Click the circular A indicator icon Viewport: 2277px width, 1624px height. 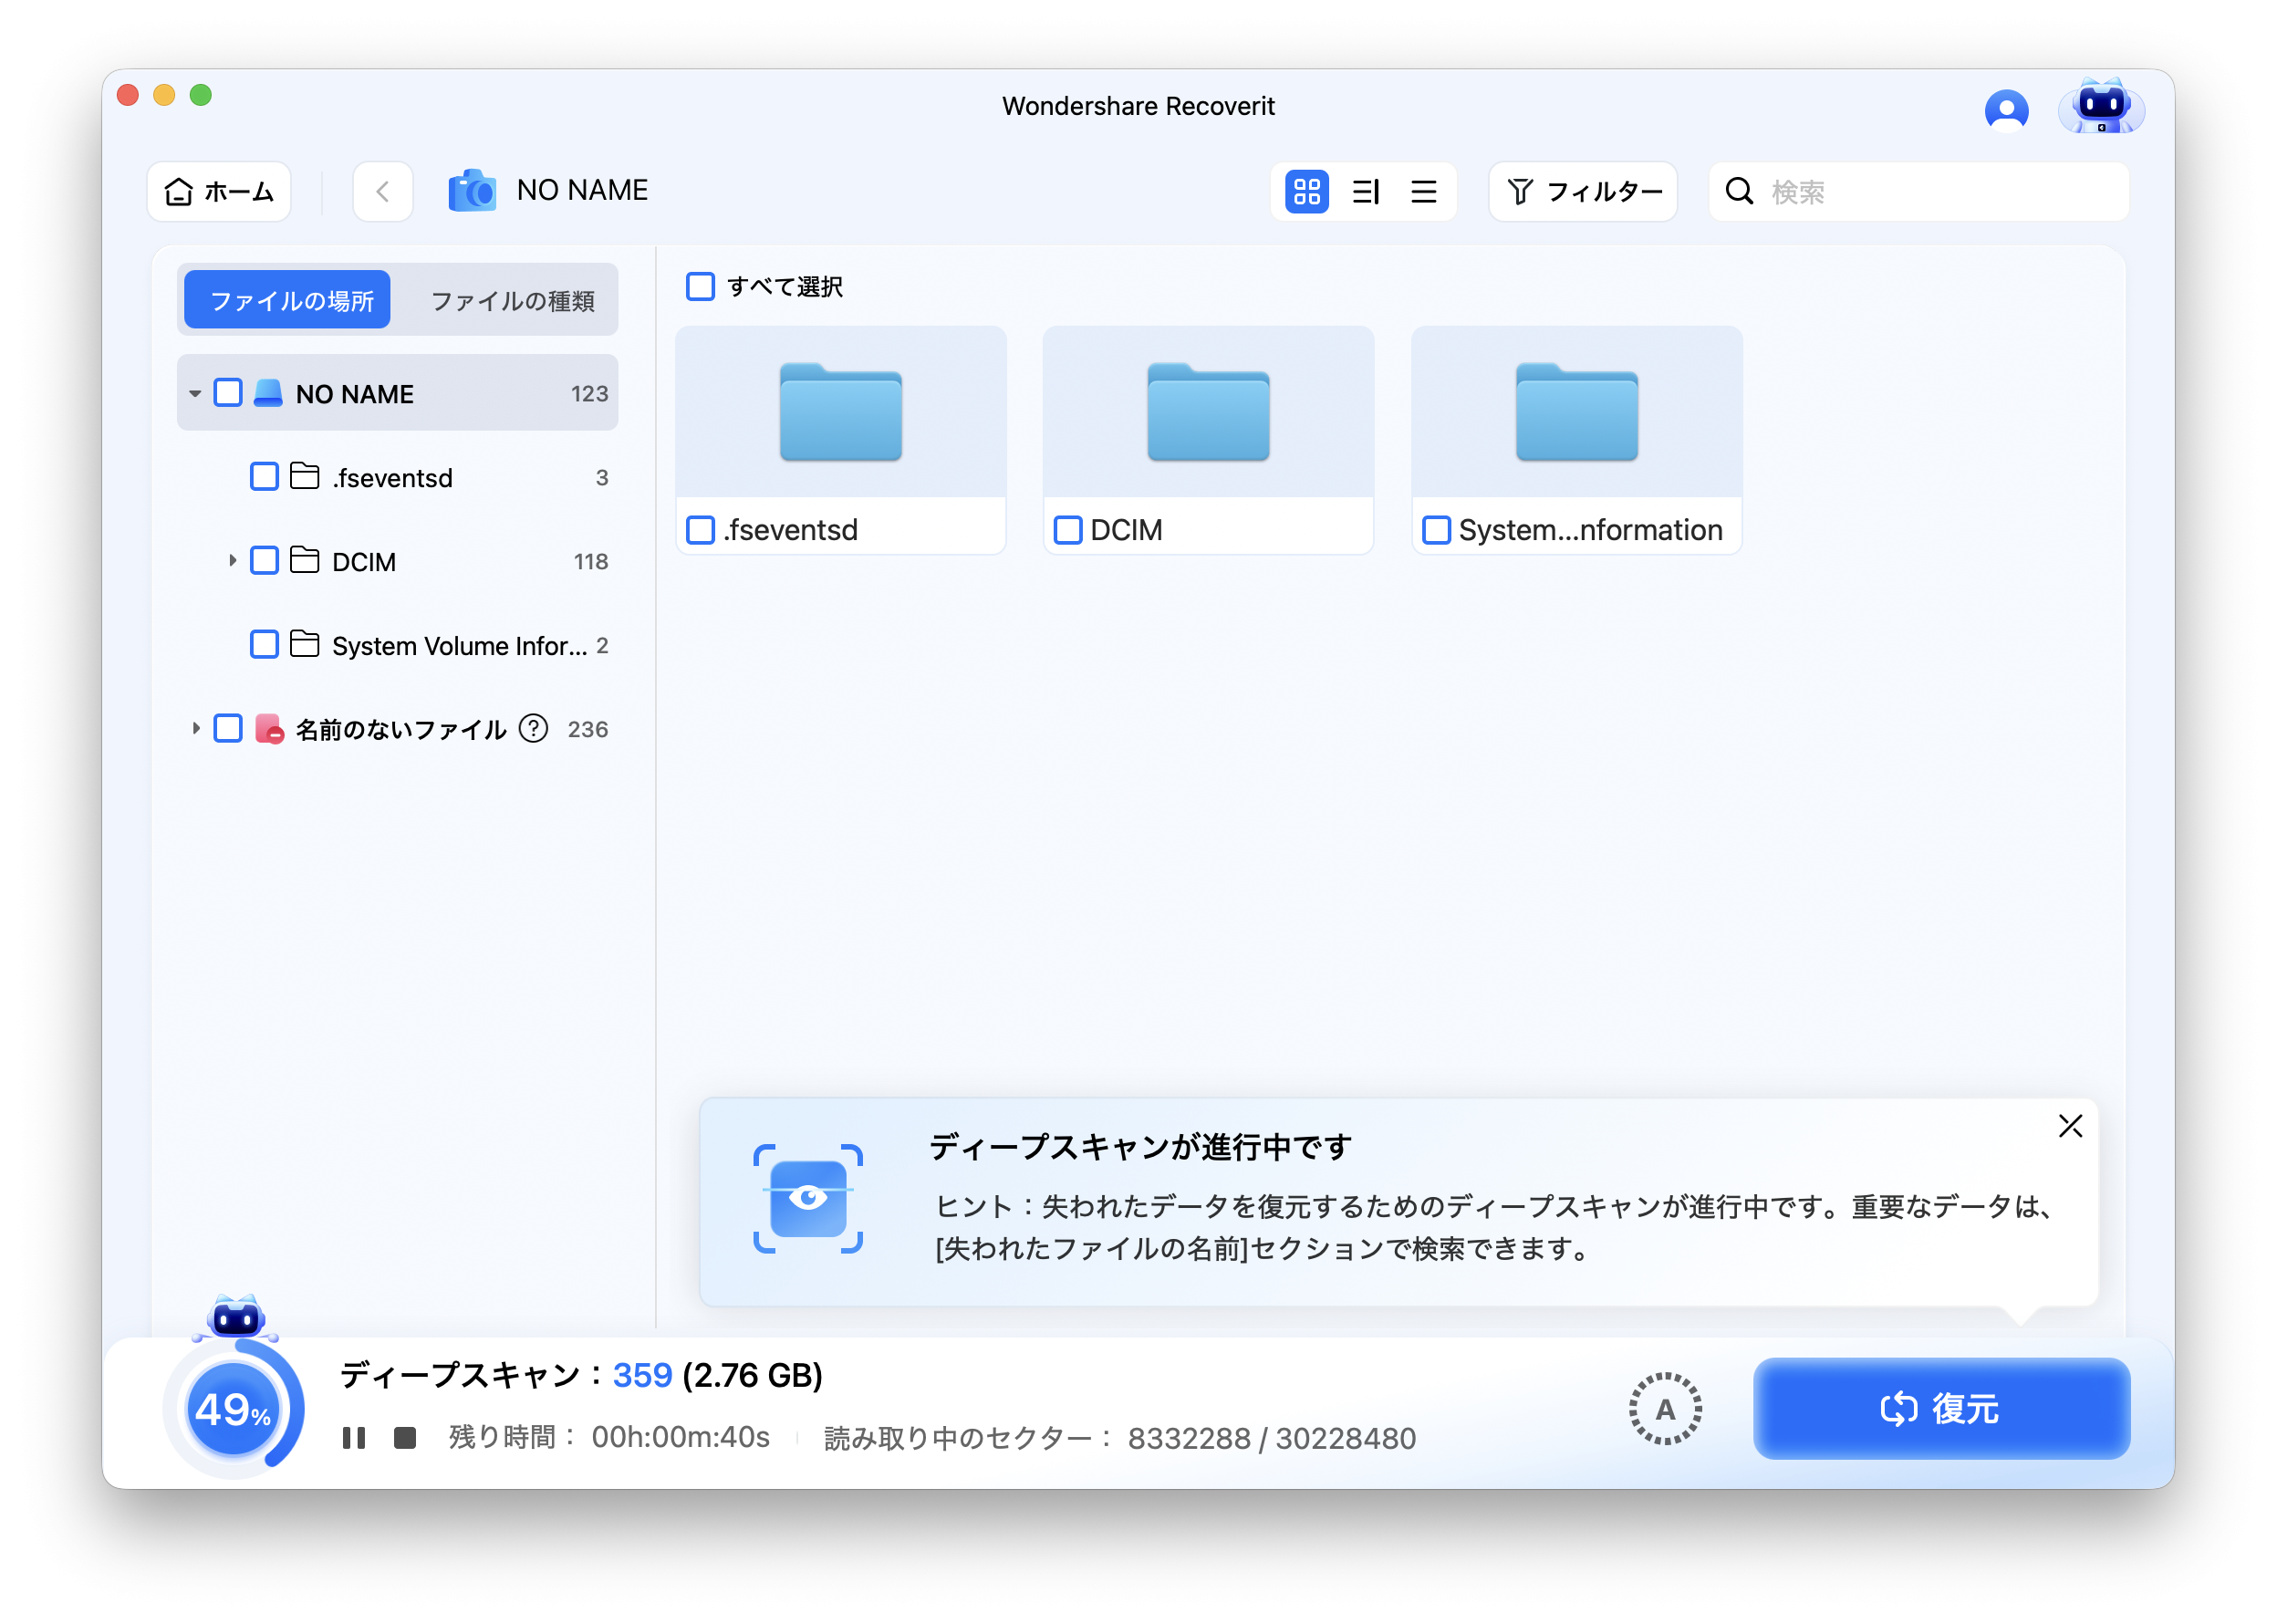point(1665,1409)
